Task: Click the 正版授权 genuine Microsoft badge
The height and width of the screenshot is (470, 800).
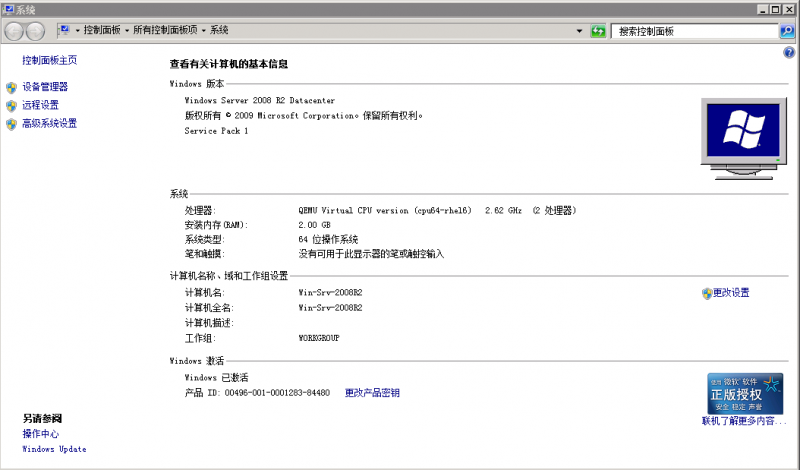Action: point(745,393)
